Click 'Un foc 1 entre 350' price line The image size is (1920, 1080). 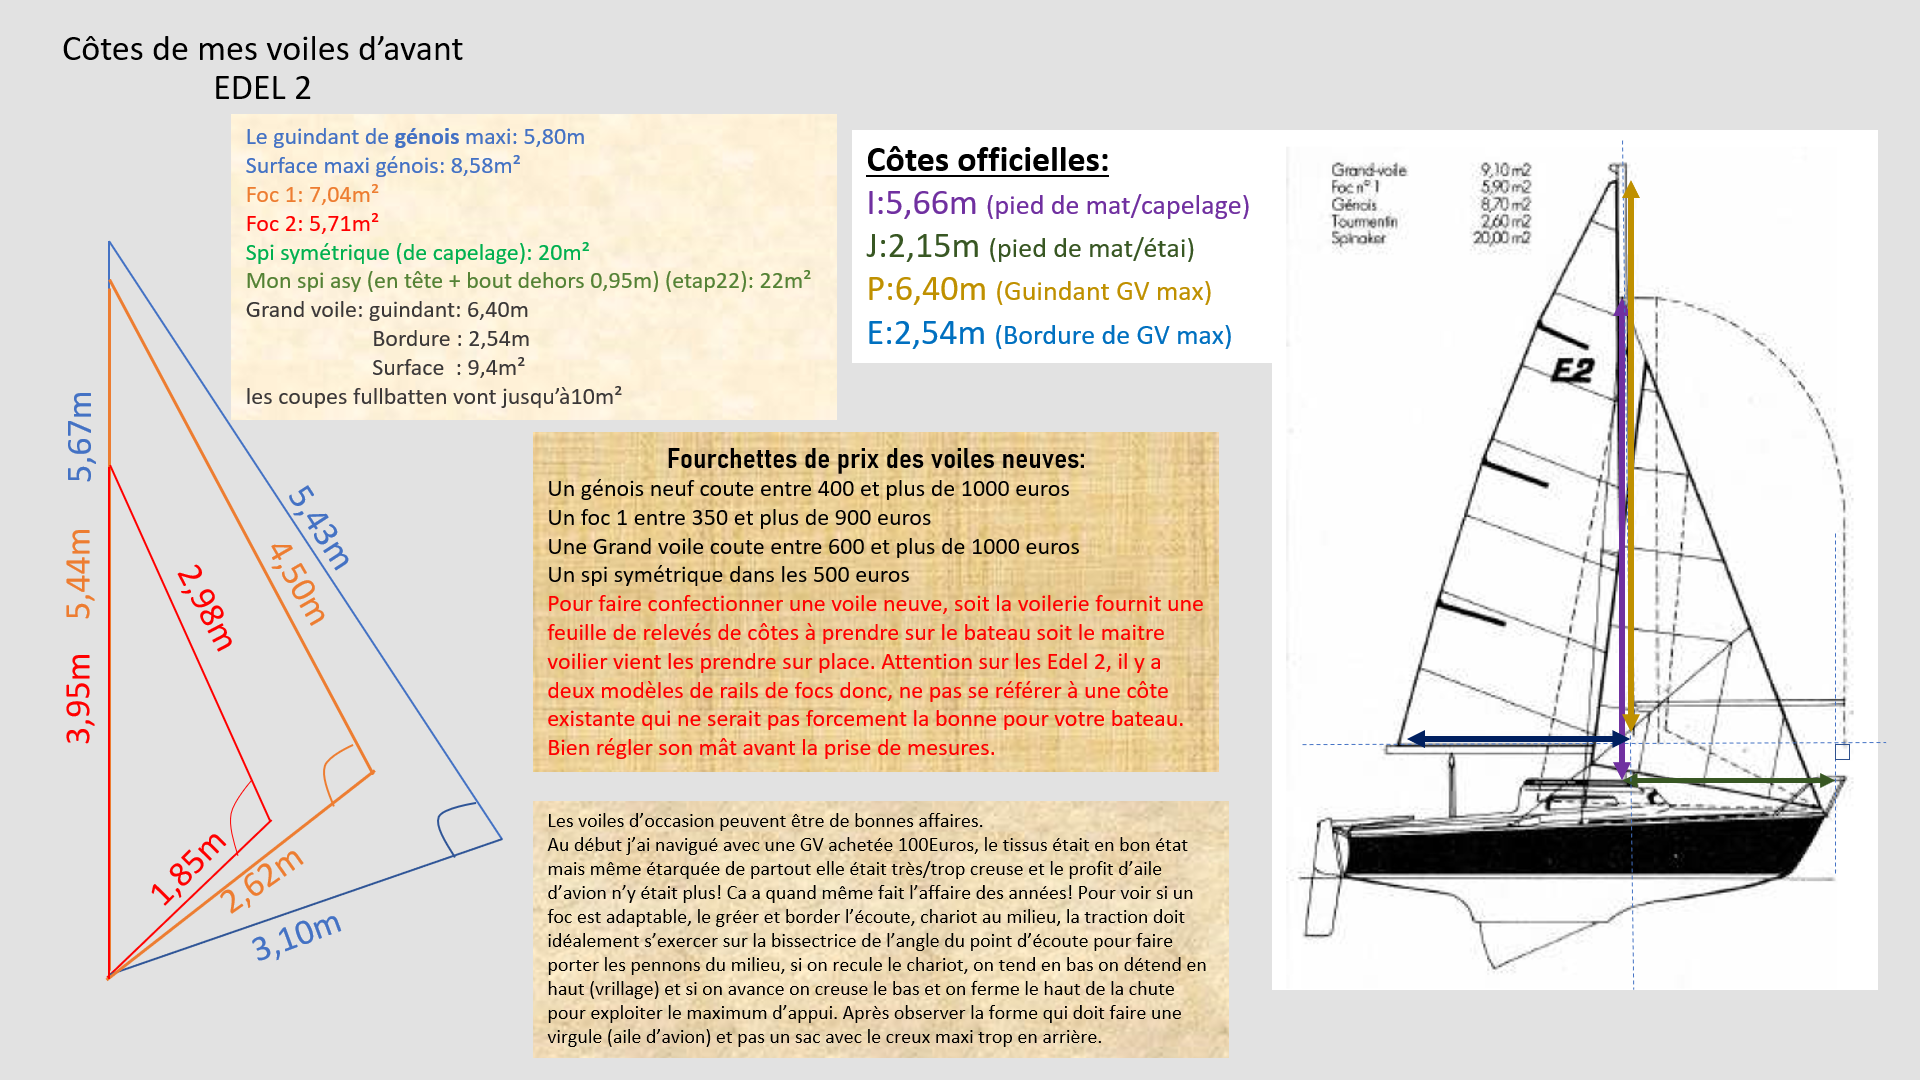click(x=739, y=518)
